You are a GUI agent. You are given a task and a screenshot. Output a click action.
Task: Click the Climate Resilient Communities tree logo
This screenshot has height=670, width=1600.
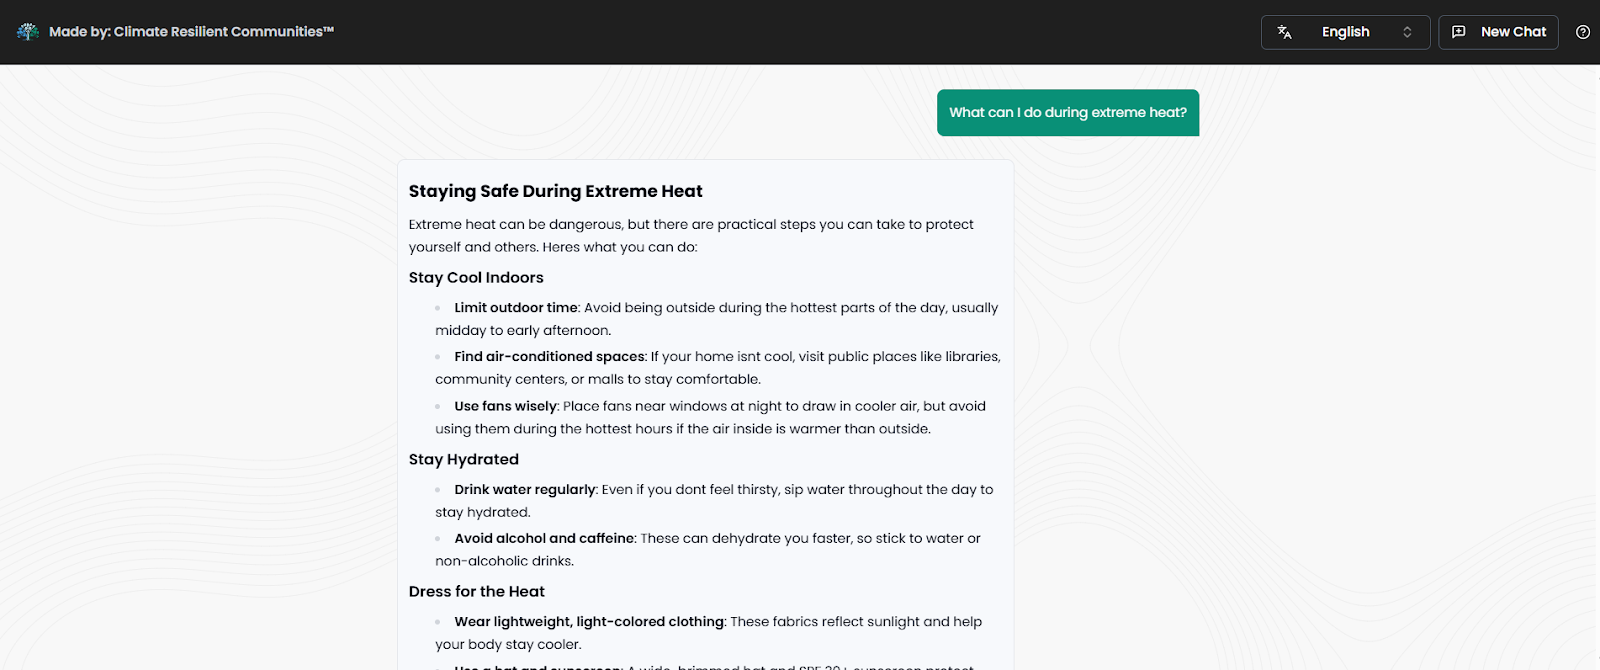pyautogui.click(x=27, y=31)
